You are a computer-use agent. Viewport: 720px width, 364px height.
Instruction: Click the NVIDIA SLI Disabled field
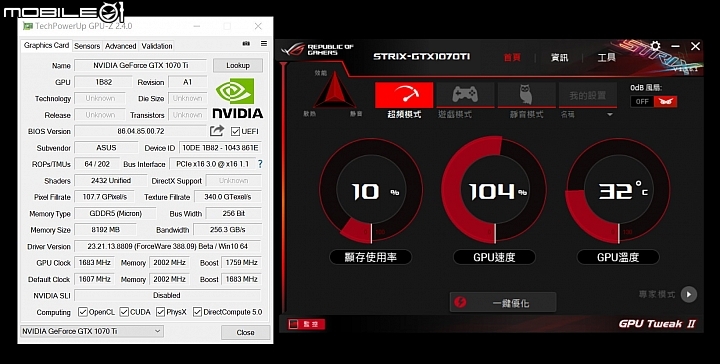(x=168, y=295)
